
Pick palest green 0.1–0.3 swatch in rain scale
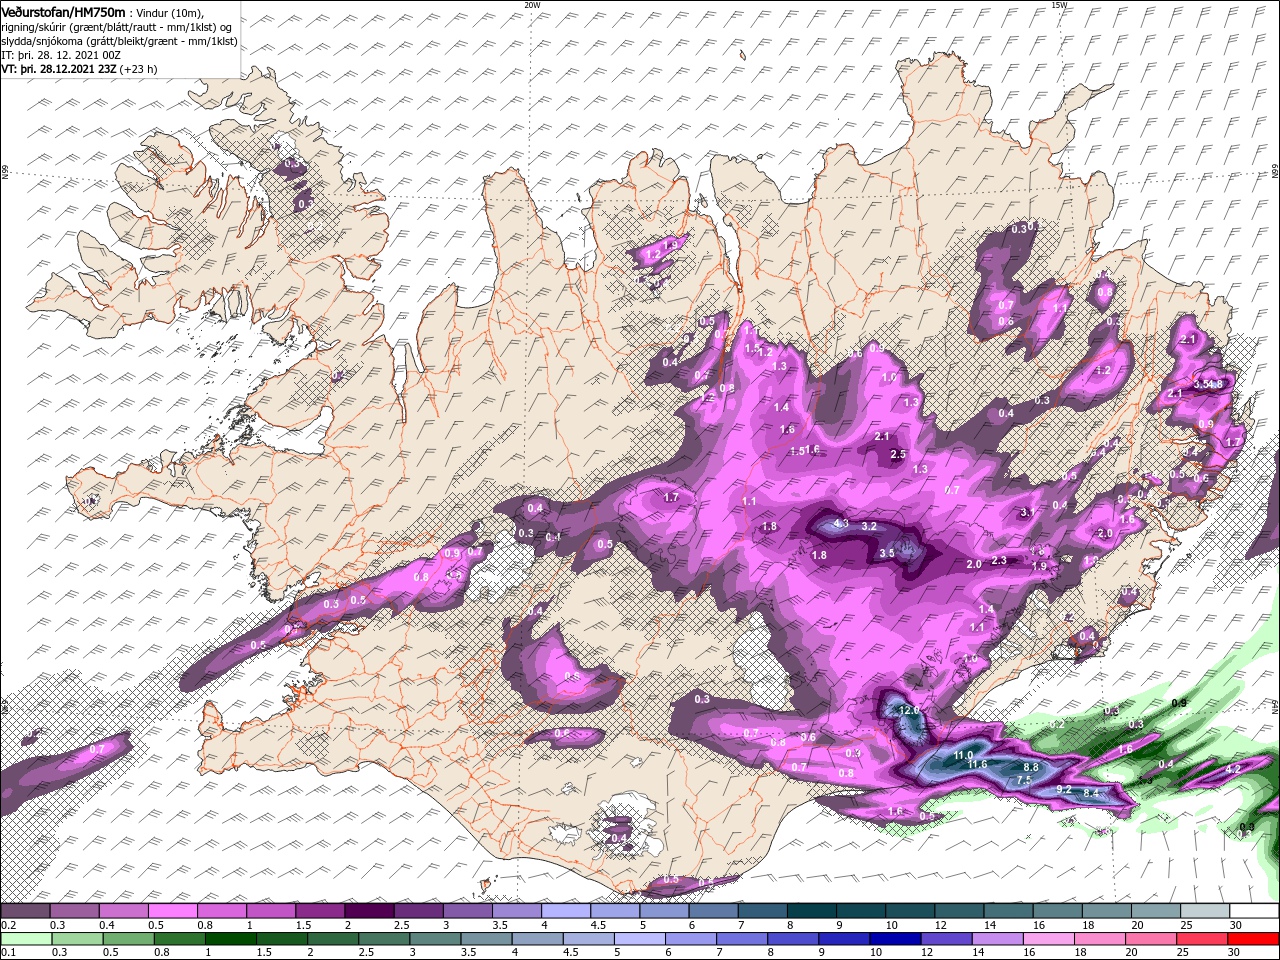(26, 939)
